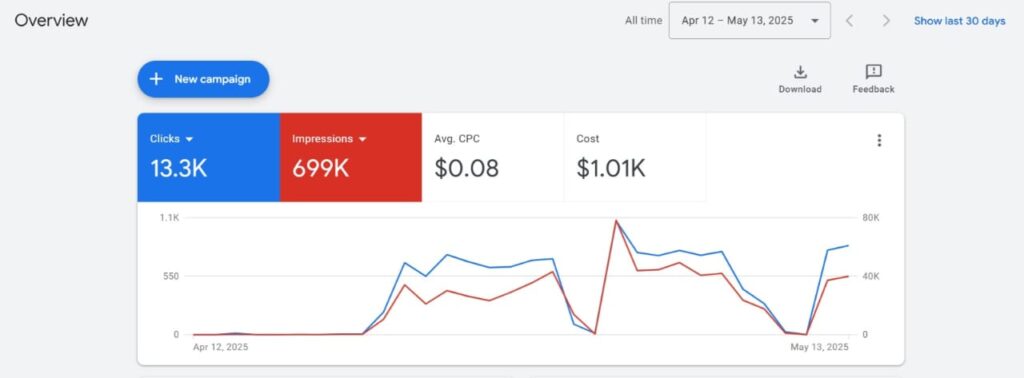The width and height of the screenshot is (1024, 378).
Task: Click the Feedback text label
Action: 873,89
